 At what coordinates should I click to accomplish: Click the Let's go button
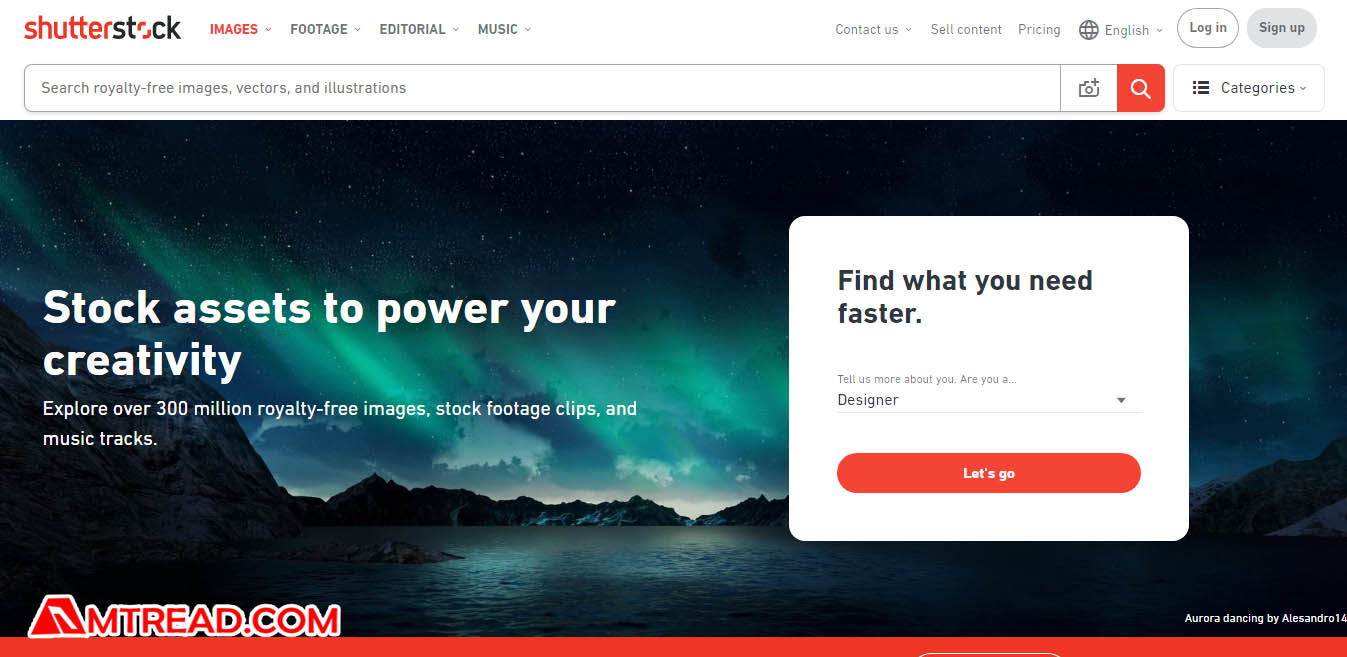988,473
